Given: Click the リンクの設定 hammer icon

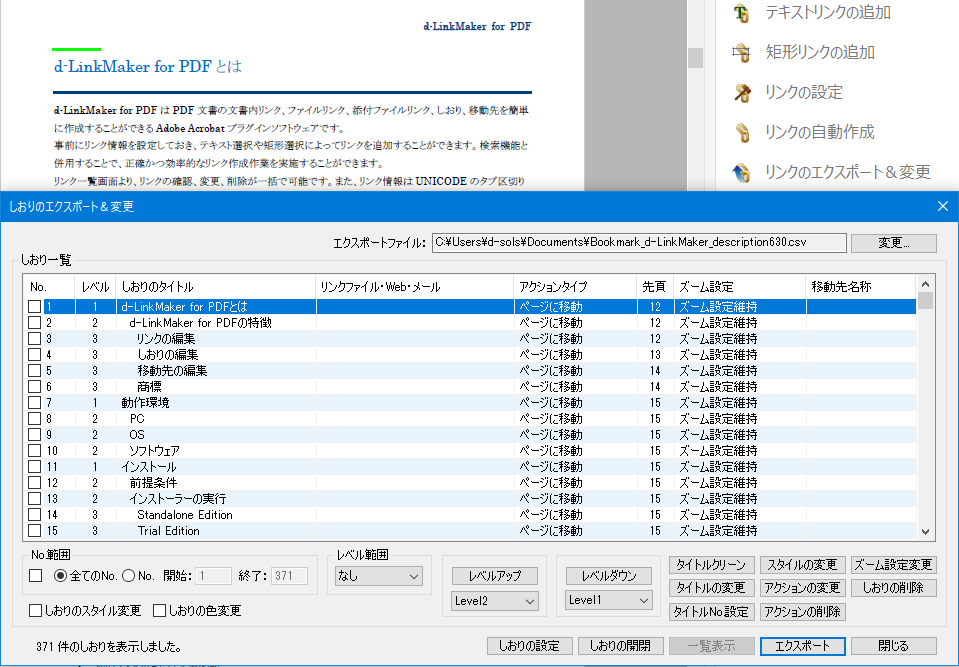Looking at the screenshot, I should [742, 92].
